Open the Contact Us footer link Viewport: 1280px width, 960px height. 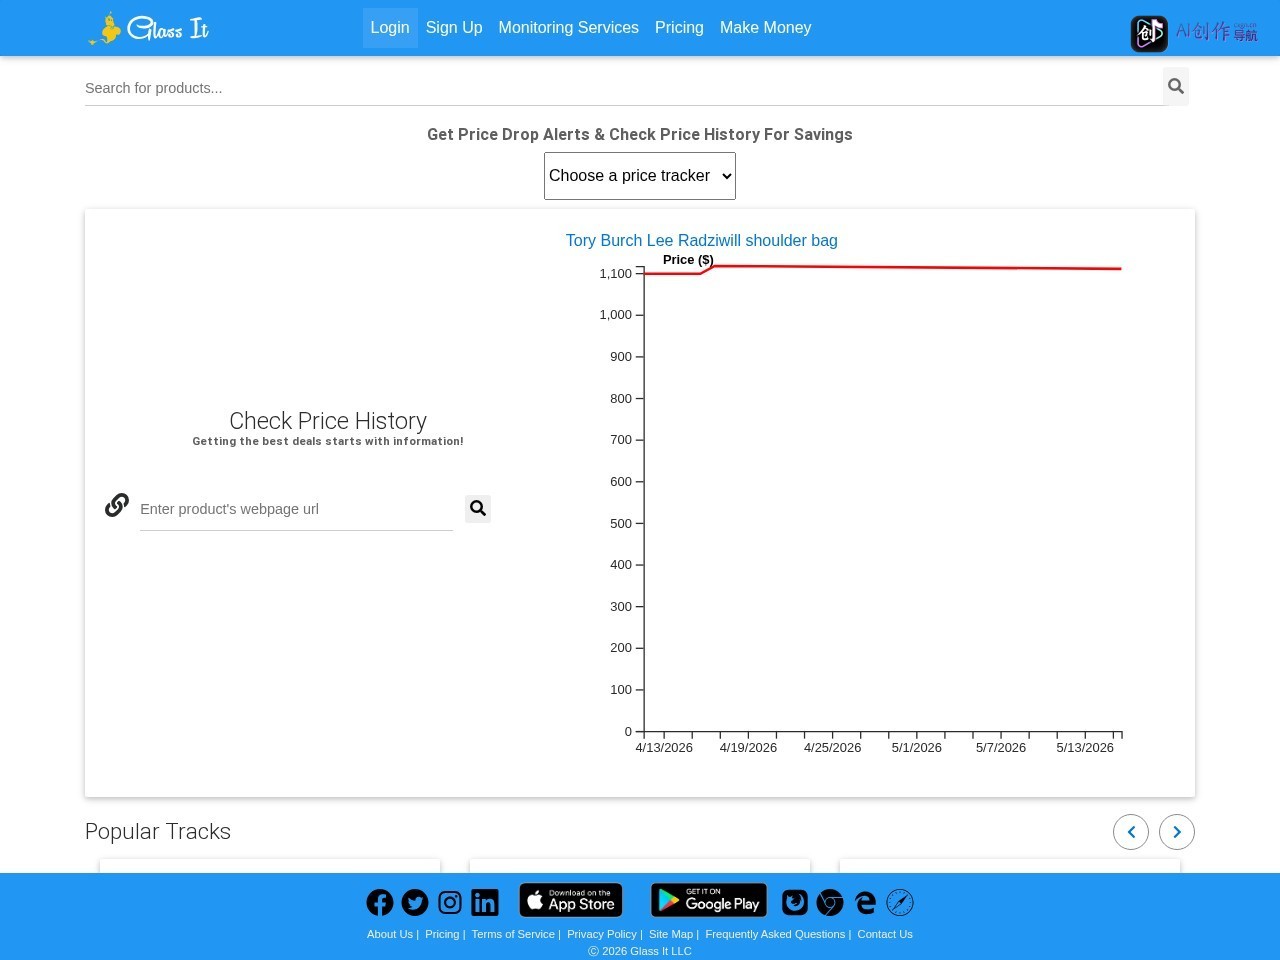click(x=885, y=934)
